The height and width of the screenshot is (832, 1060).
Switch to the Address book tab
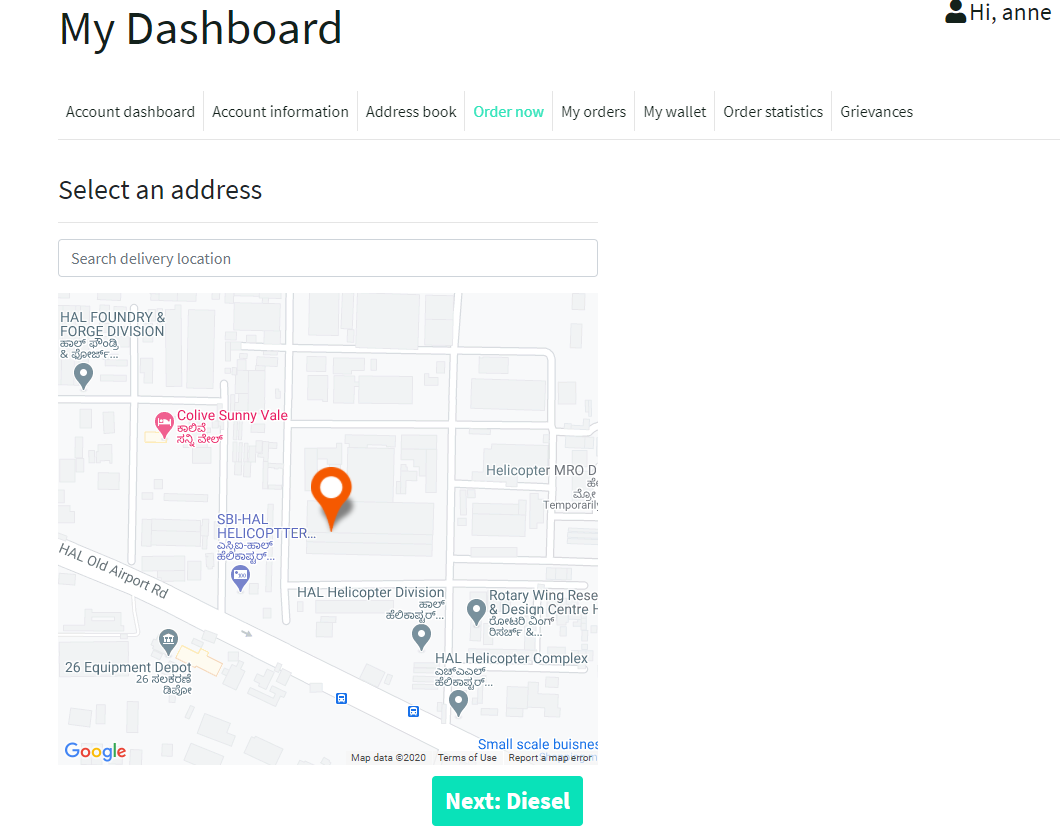[x=411, y=112]
